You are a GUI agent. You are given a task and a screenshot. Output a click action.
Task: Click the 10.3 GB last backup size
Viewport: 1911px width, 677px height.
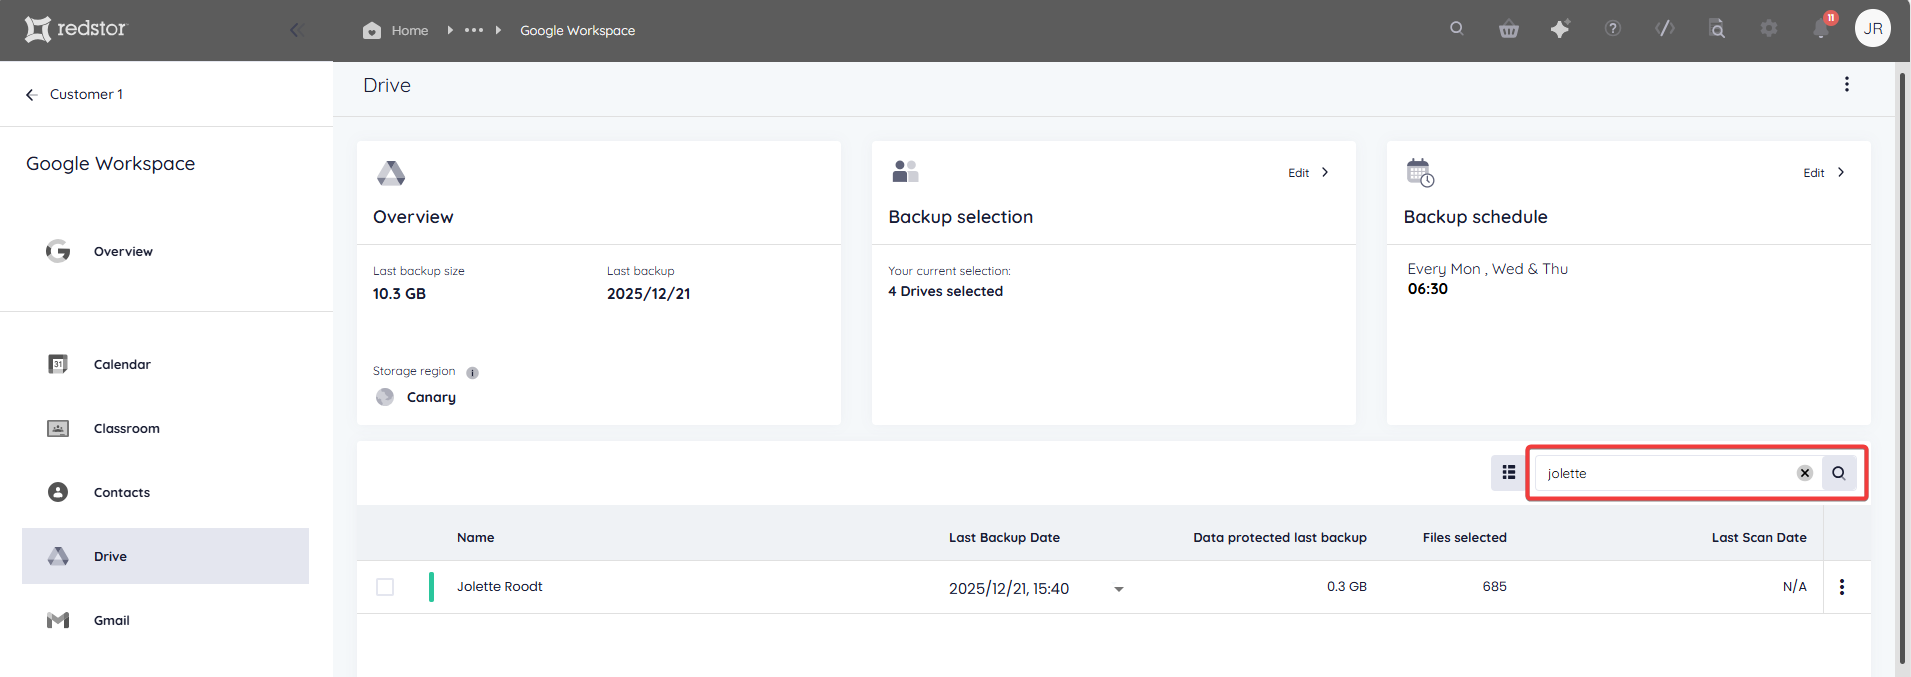click(399, 294)
